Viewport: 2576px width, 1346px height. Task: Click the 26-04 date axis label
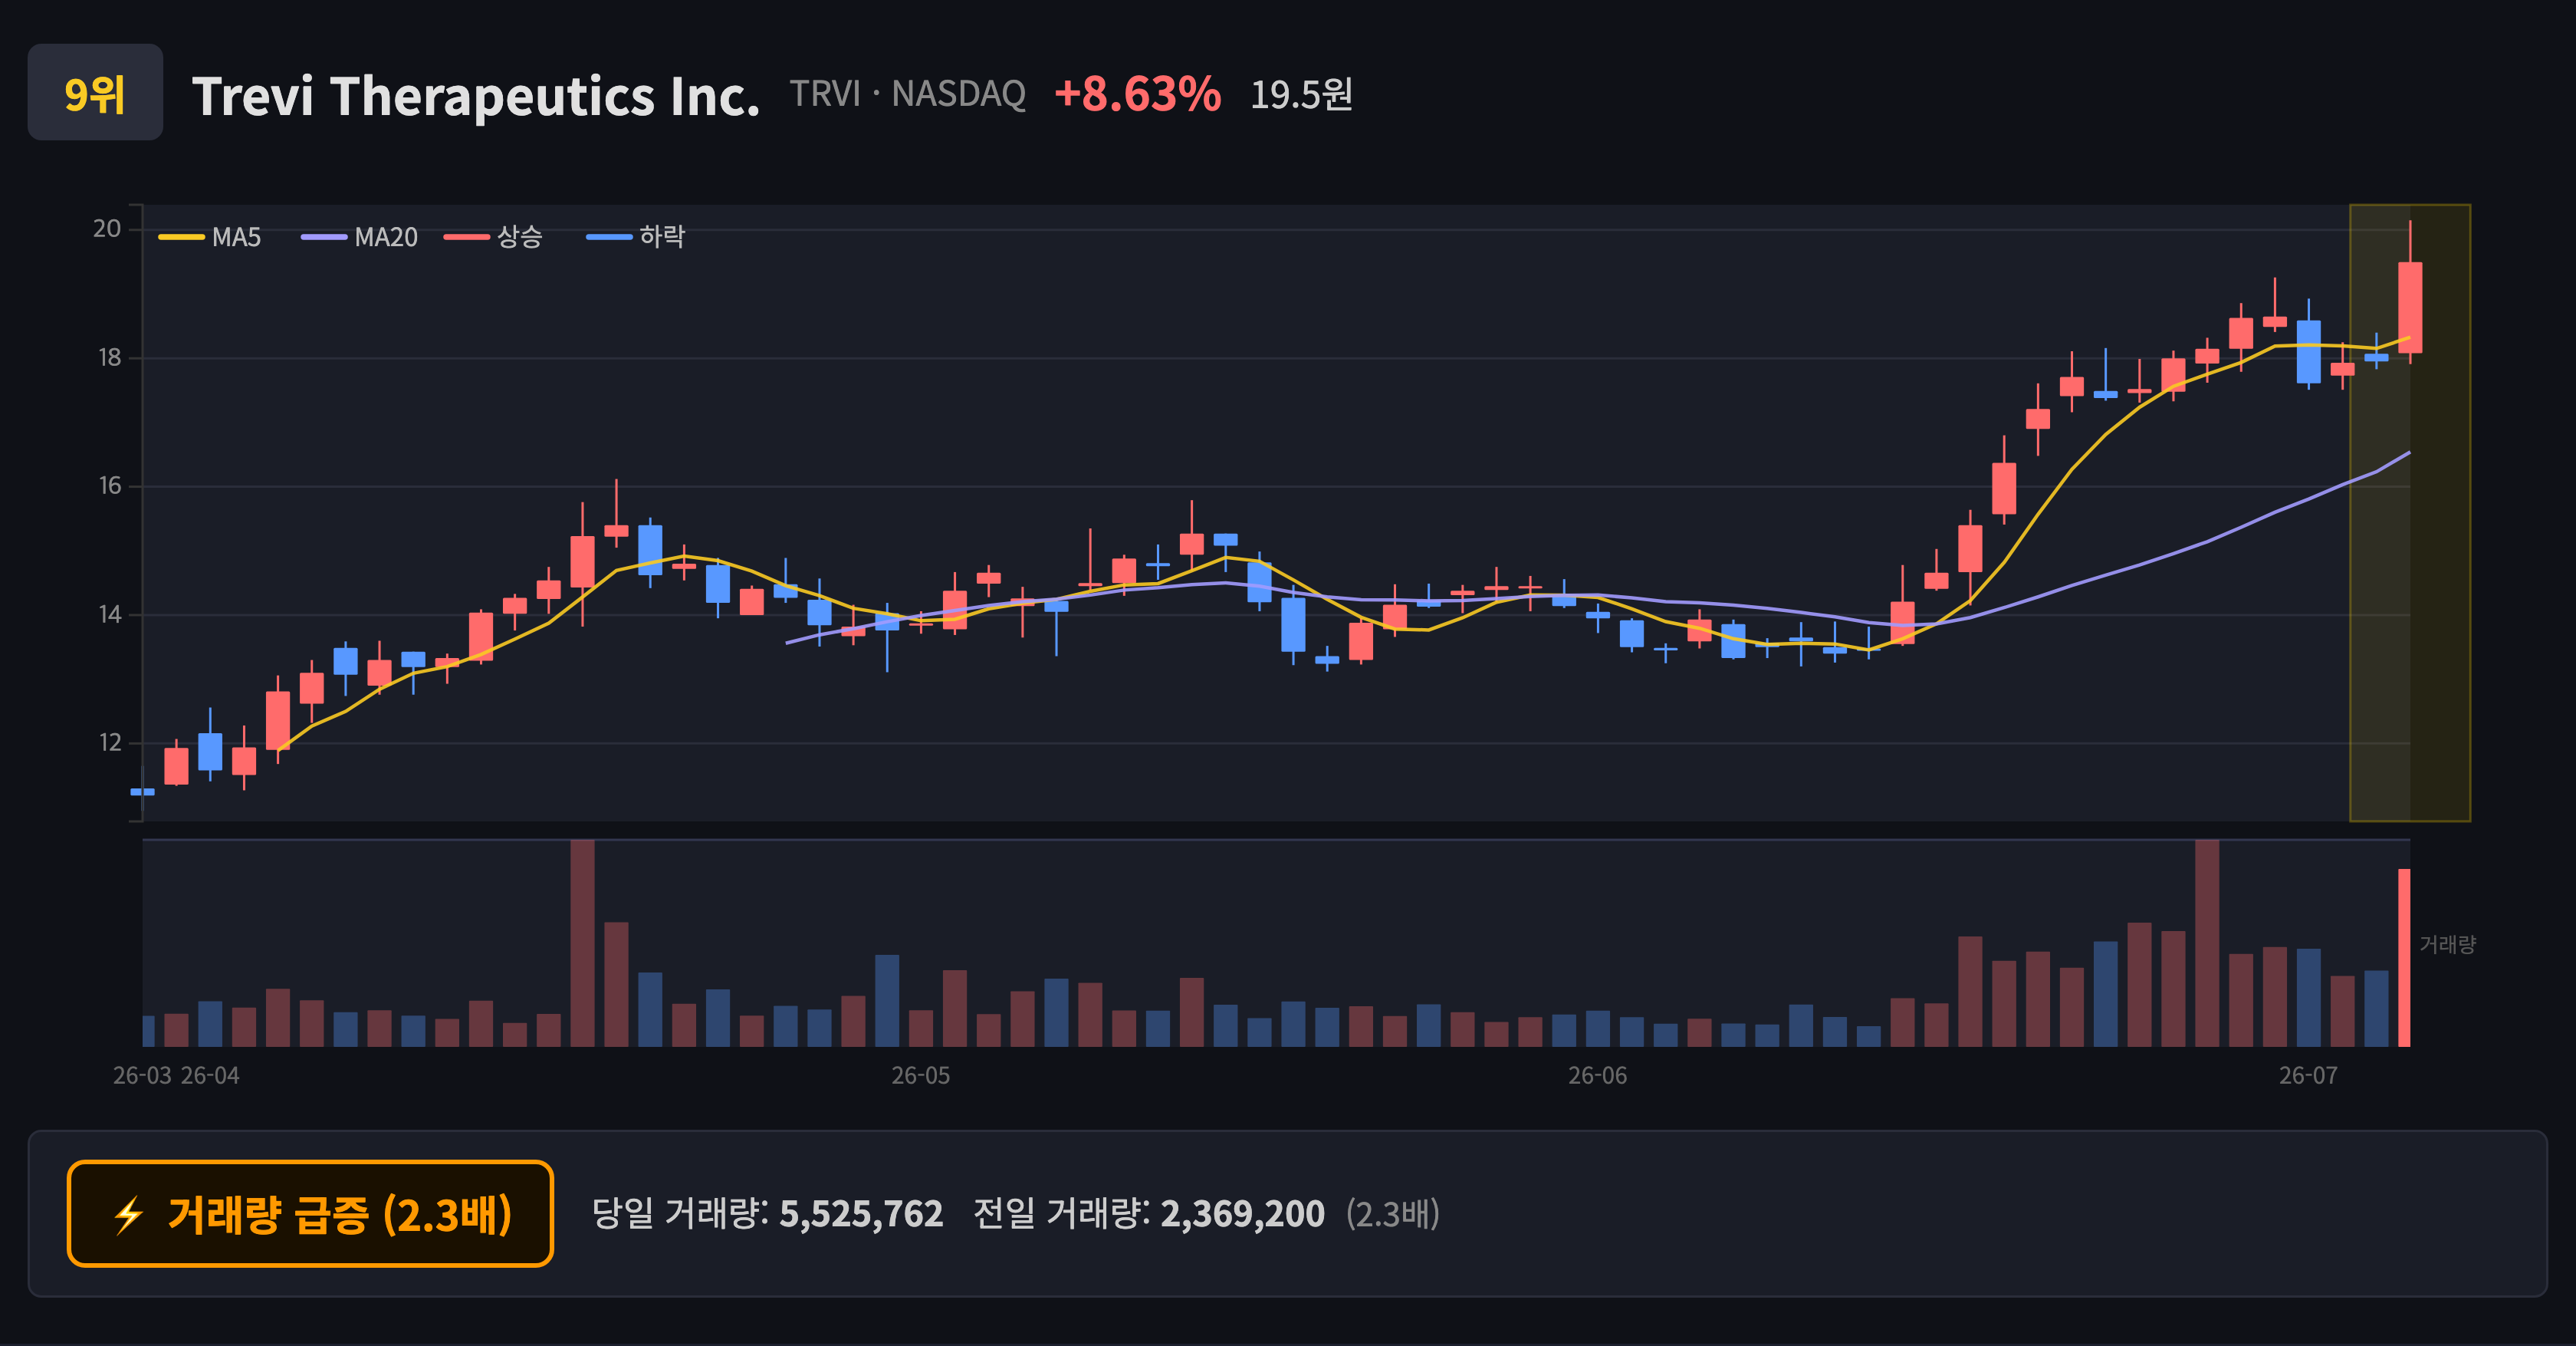click(x=210, y=1076)
